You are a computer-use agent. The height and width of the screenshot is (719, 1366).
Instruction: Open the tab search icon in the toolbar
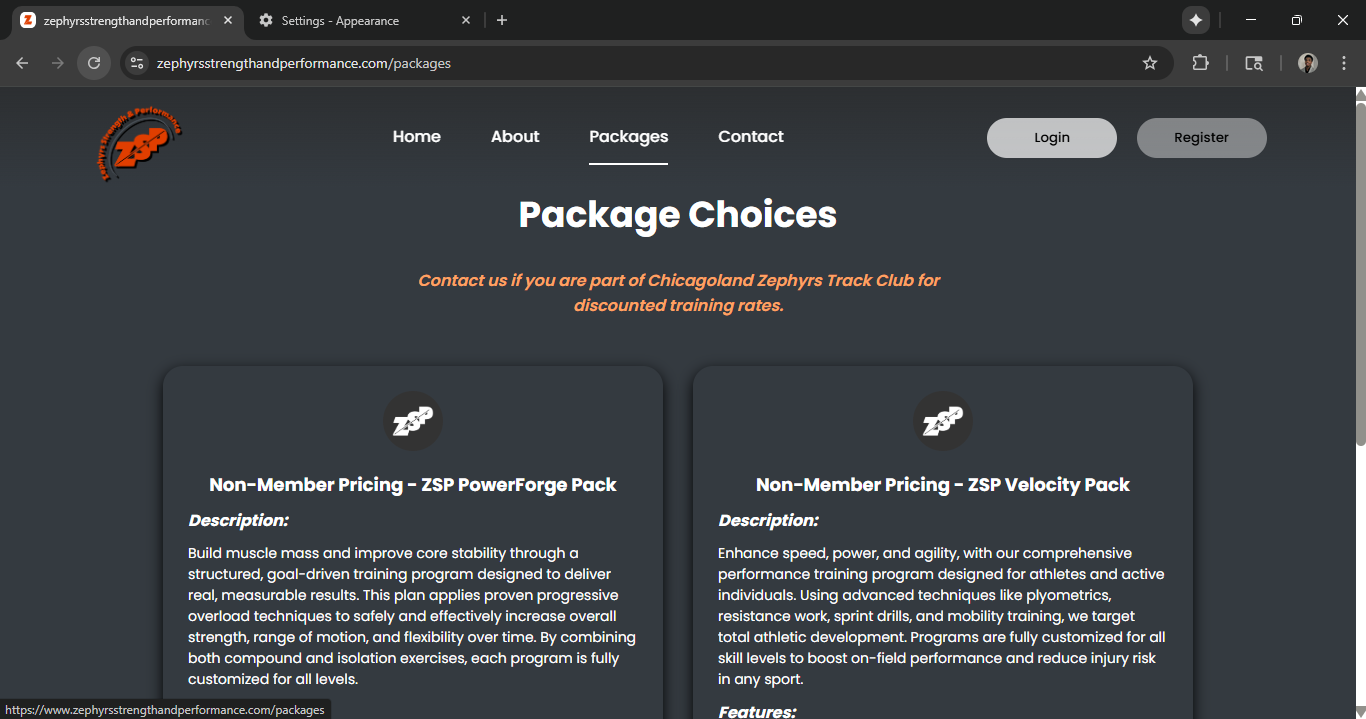pos(1253,62)
